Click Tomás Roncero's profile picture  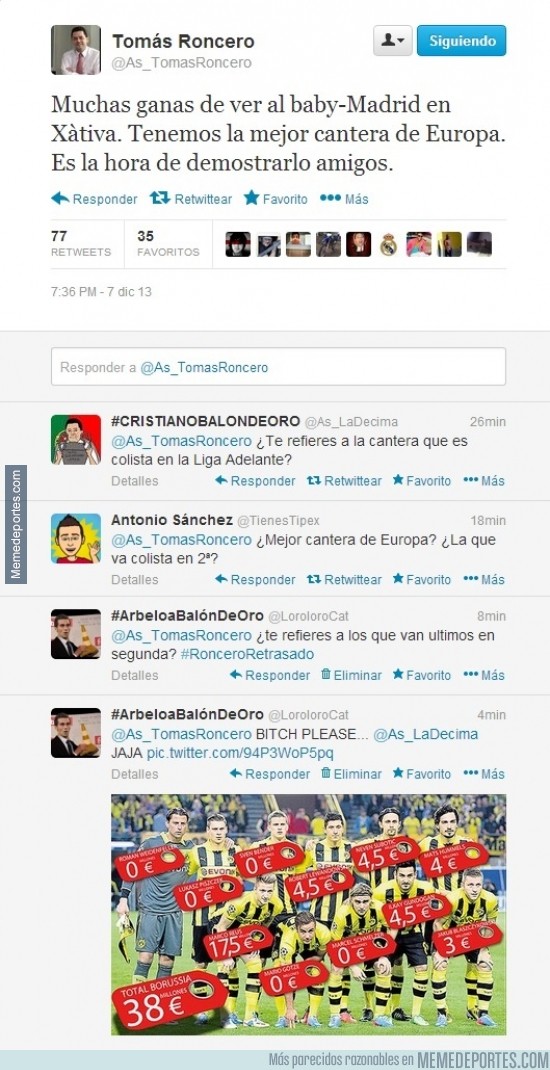(x=76, y=50)
